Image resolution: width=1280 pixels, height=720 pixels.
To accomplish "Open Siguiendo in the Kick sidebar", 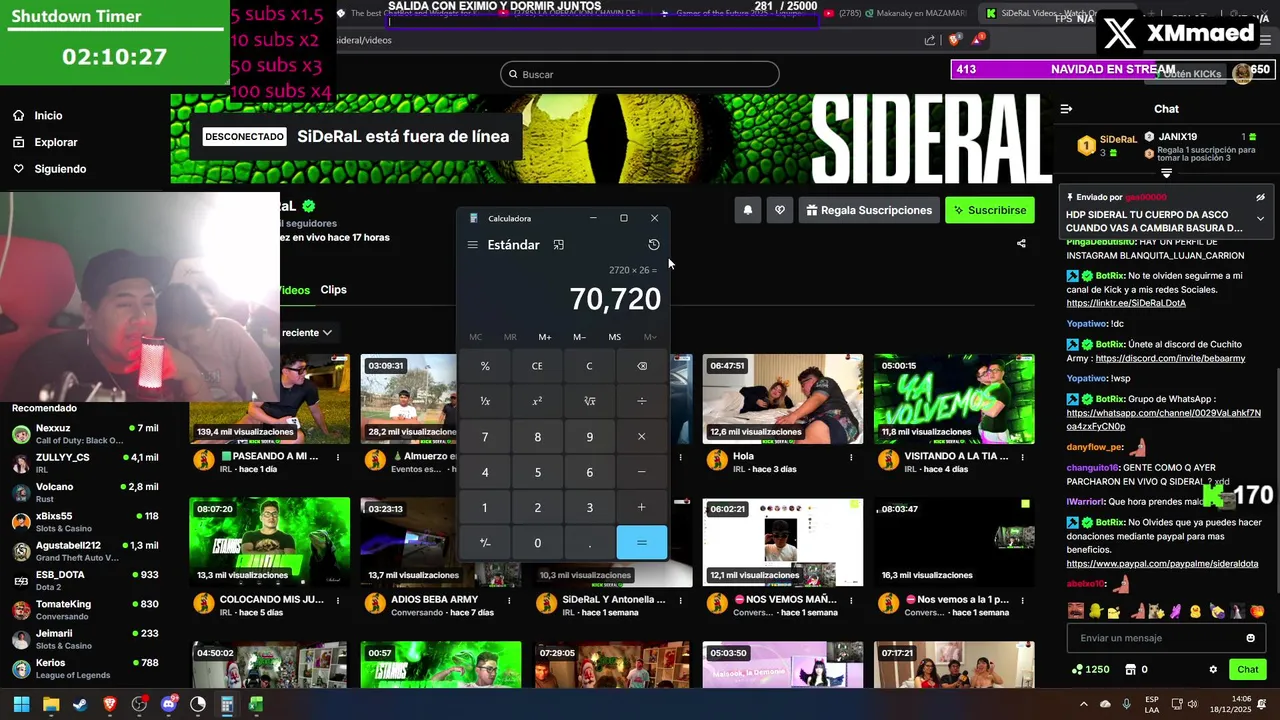I will (50, 169).
